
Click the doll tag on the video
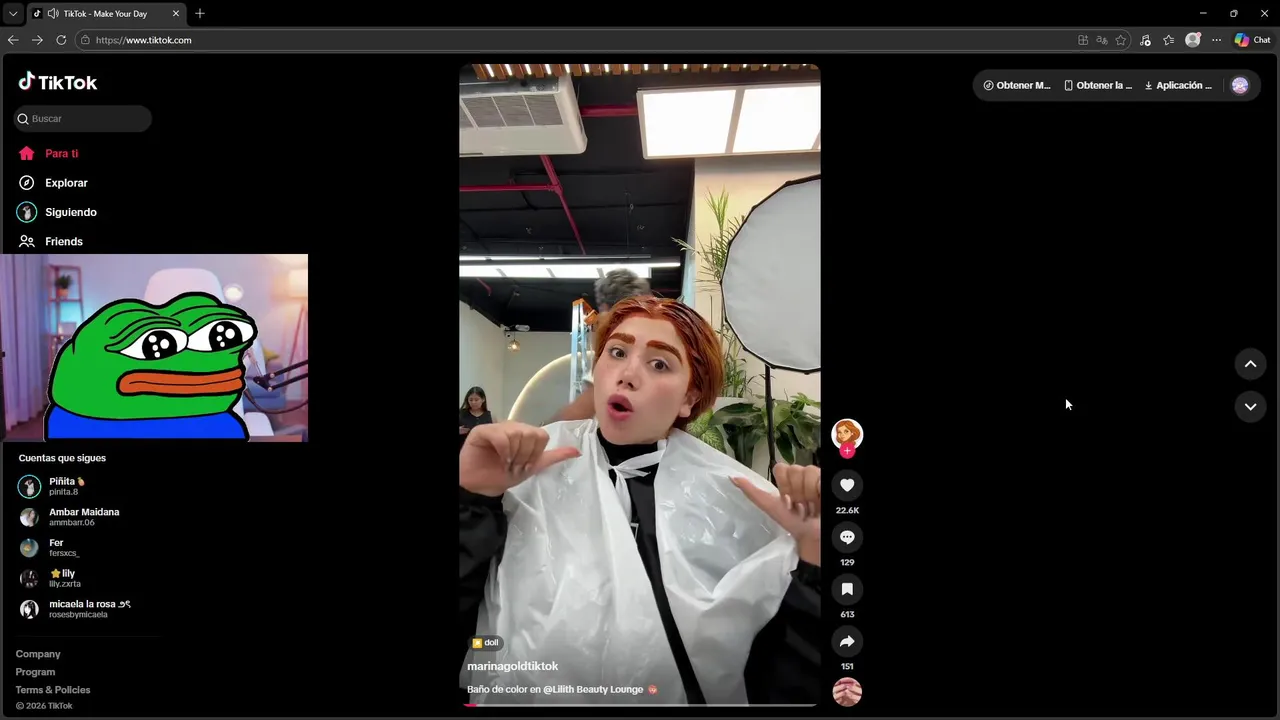[x=485, y=643]
